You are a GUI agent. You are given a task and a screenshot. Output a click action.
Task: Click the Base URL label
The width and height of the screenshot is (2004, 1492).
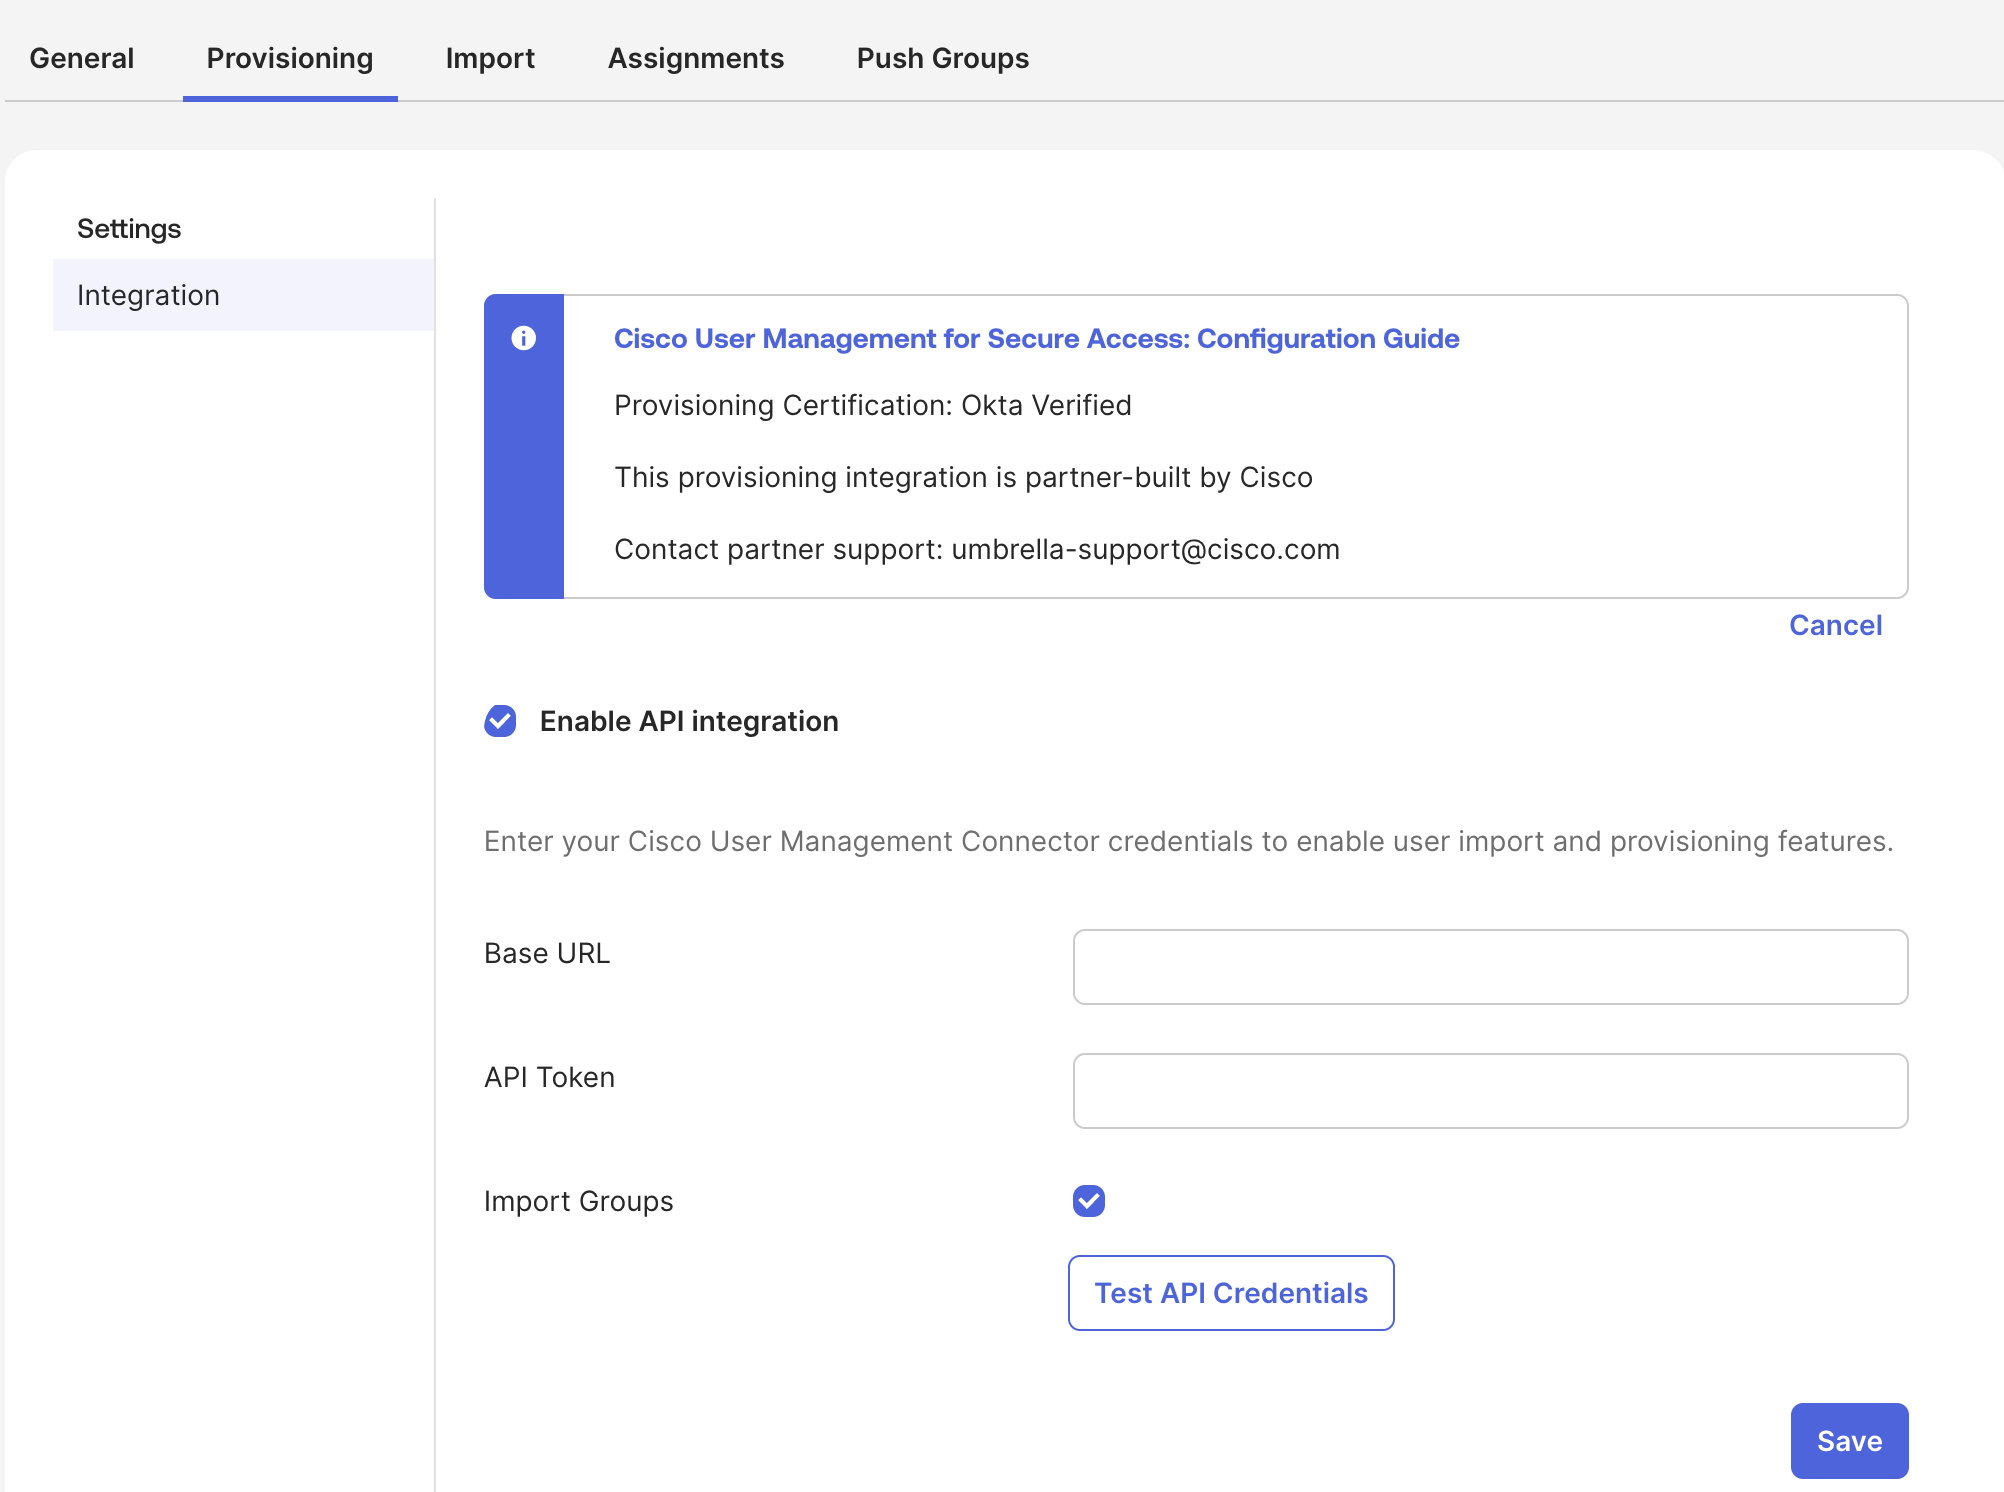click(547, 953)
